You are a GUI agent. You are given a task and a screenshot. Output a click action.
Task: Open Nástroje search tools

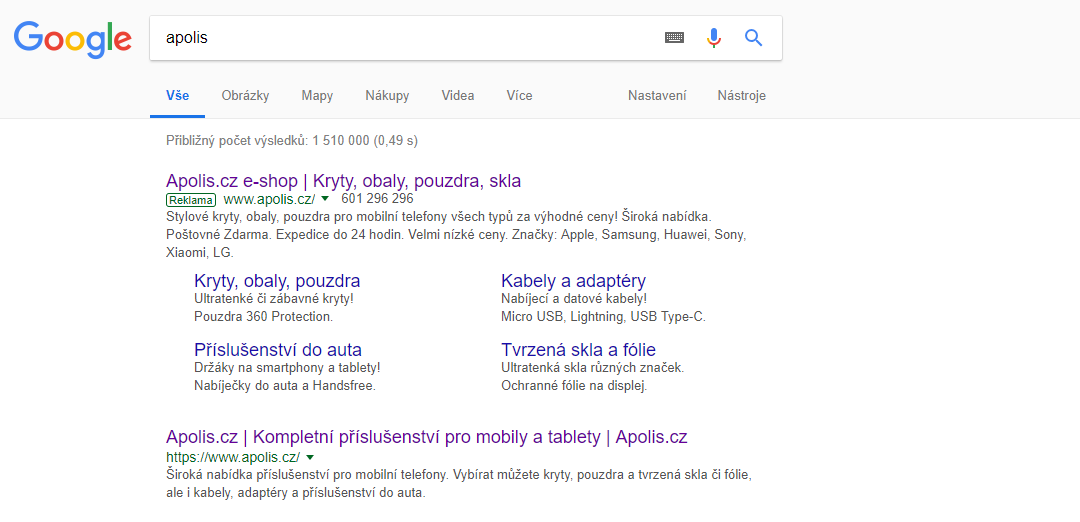(x=741, y=96)
